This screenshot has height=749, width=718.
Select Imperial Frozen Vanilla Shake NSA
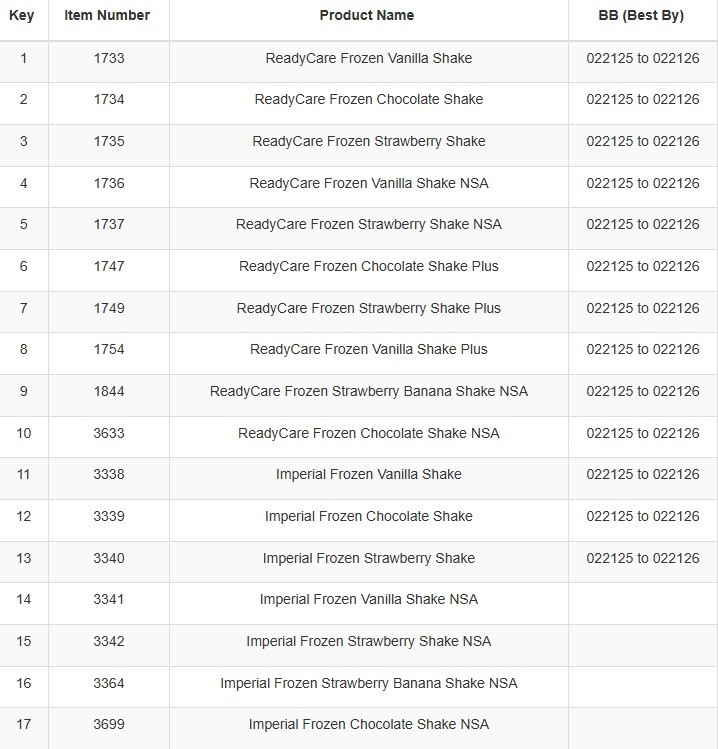[368, 599]
